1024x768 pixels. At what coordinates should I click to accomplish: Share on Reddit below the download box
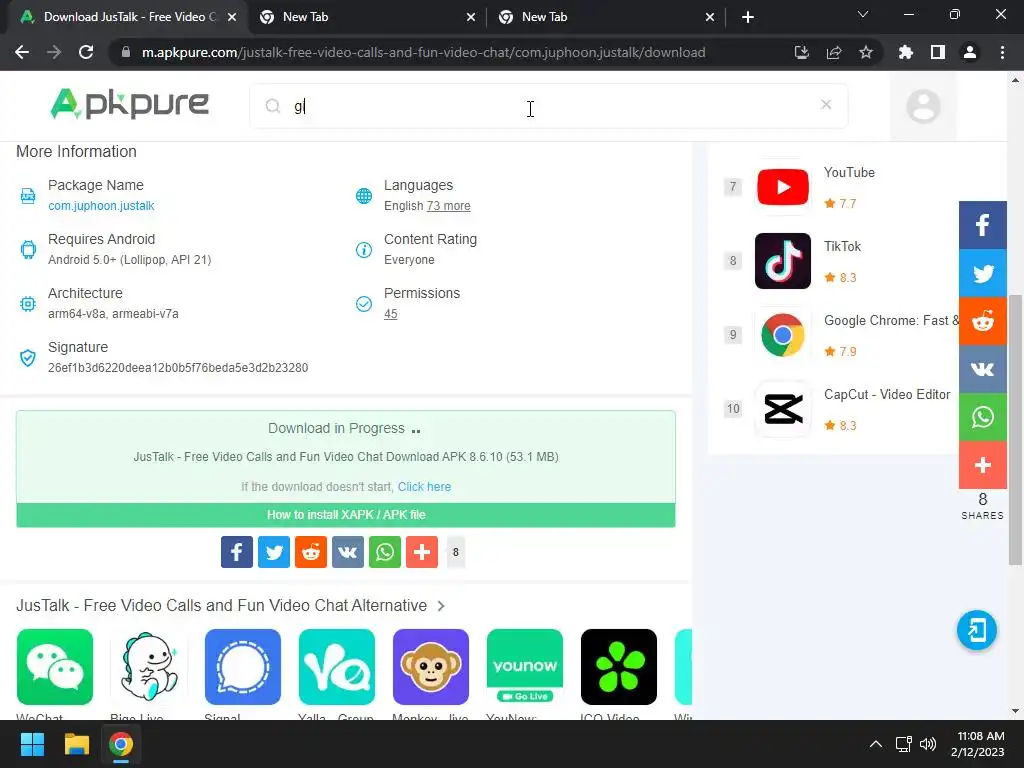coord(311,552)
